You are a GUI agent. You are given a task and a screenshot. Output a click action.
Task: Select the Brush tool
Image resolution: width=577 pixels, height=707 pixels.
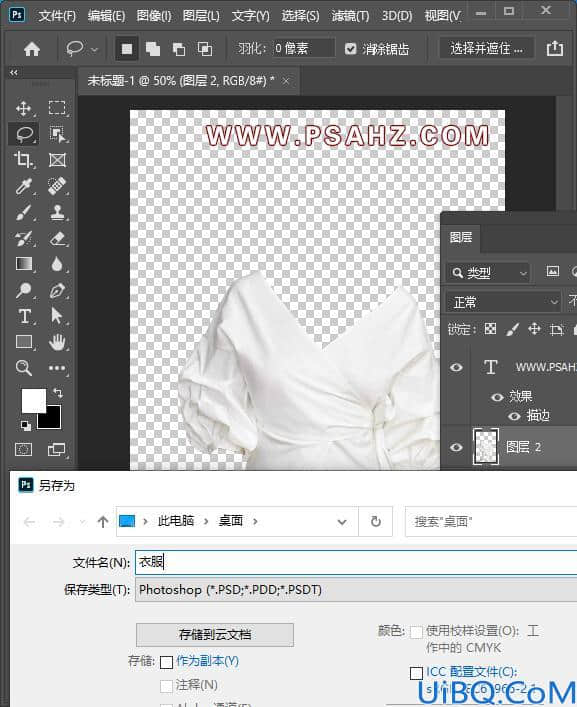23,212
